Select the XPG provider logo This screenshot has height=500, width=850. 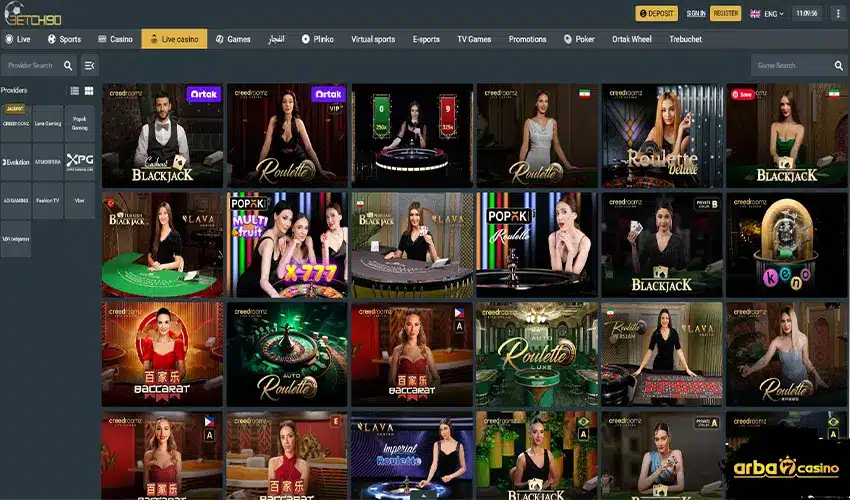79,161
